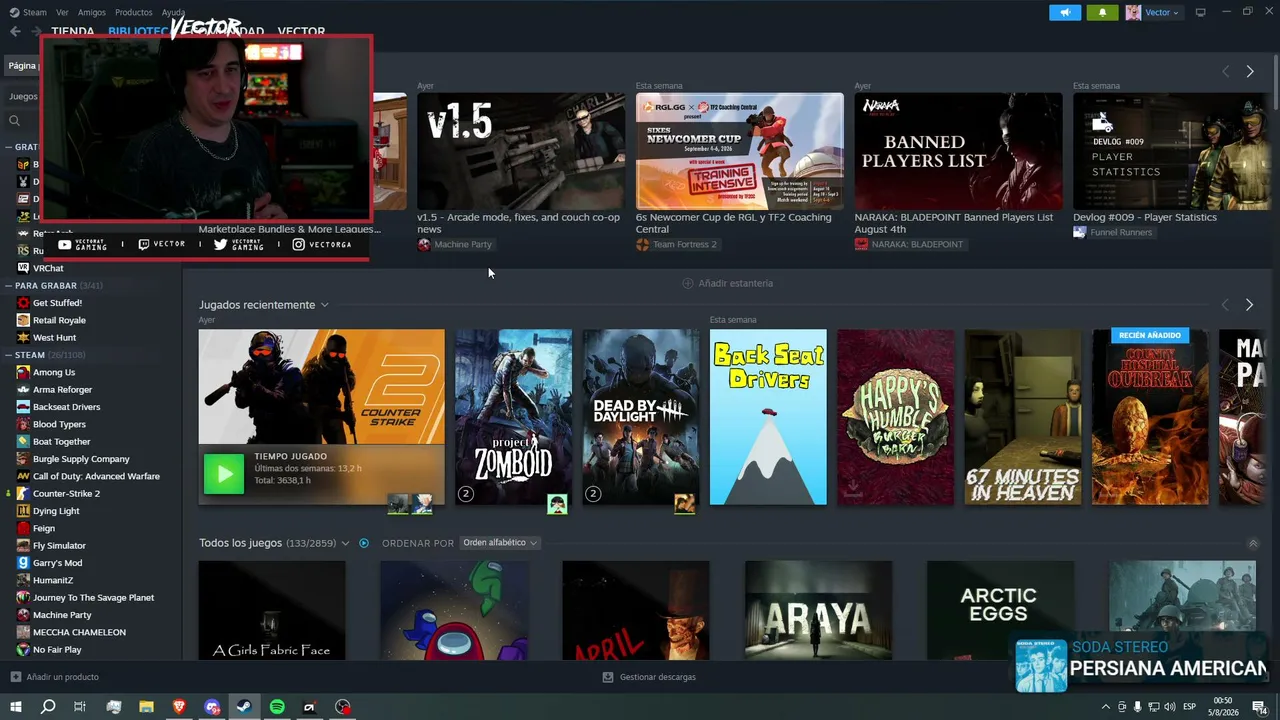Select Burgle Supply Company in the sidebar

[x=81, y=459]
